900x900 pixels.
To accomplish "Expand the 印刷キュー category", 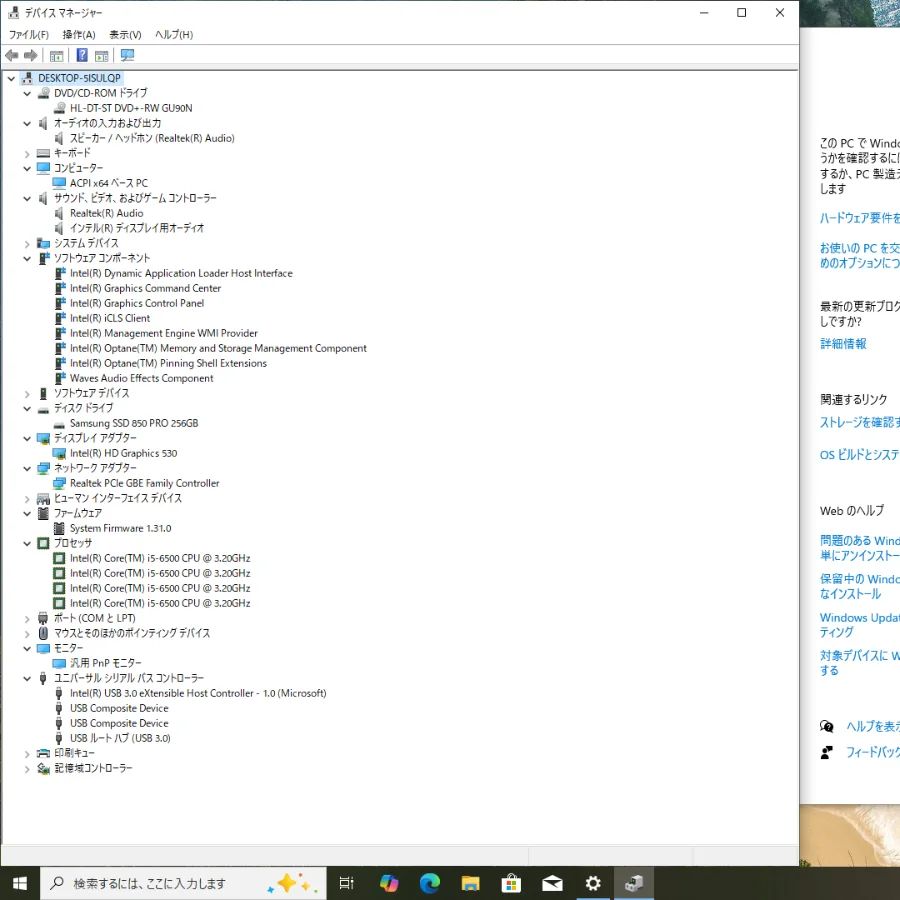I will 27,753.
